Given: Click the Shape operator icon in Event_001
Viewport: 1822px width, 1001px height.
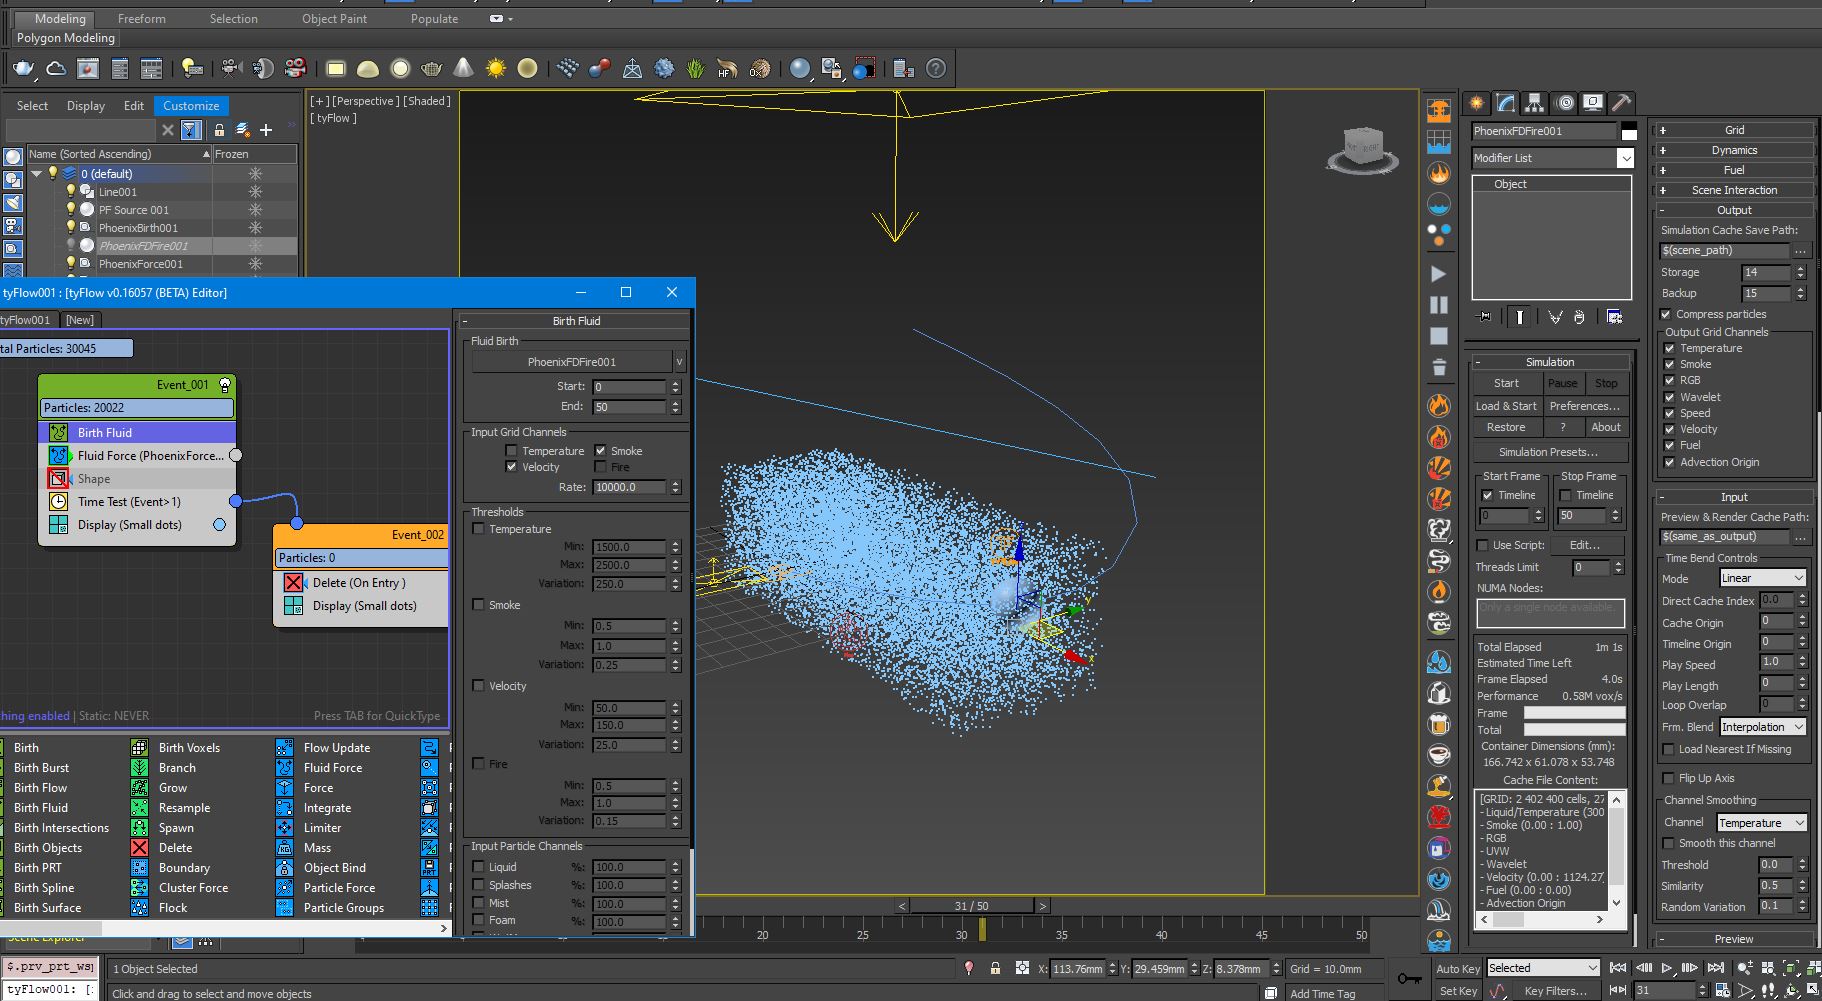Looking at the screenshot, I should click(x=58, y=479).
